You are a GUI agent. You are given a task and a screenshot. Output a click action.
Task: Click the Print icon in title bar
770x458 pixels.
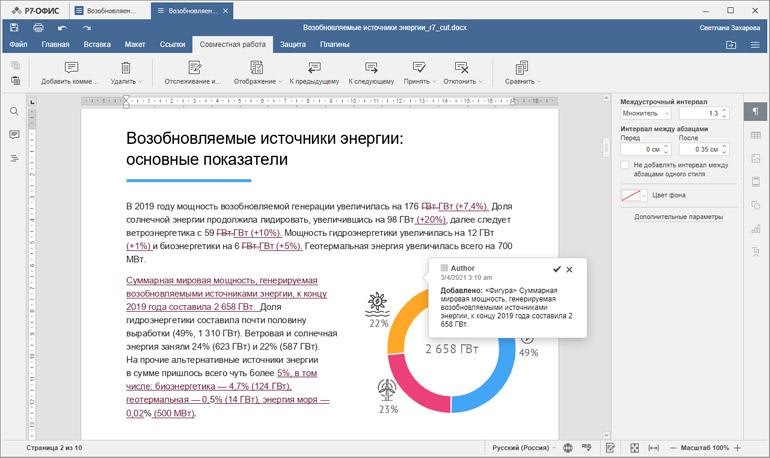pos(37,28)
